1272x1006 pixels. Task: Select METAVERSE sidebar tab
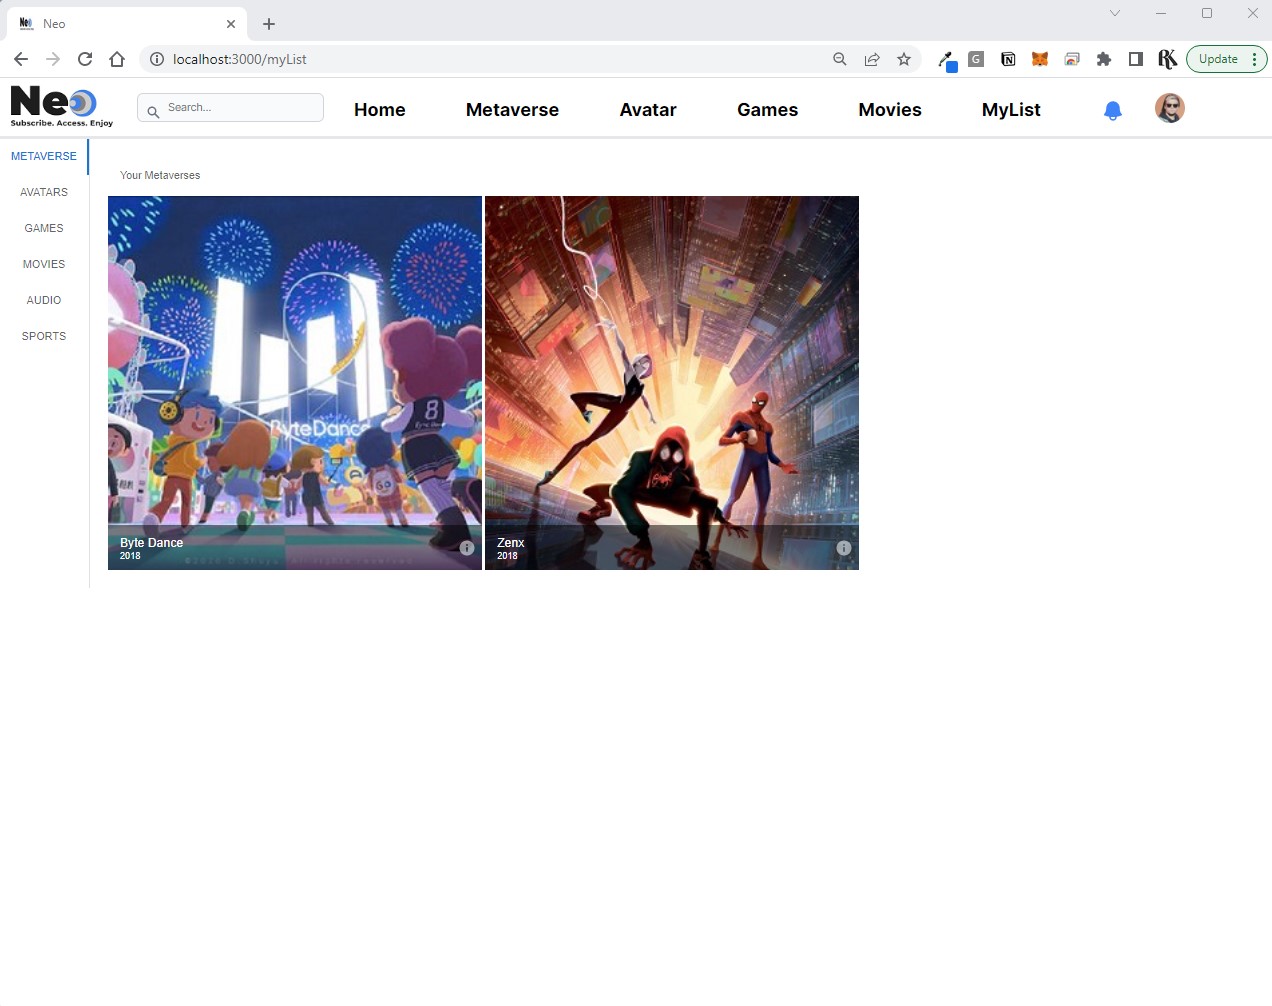click(x=44, y=156)
